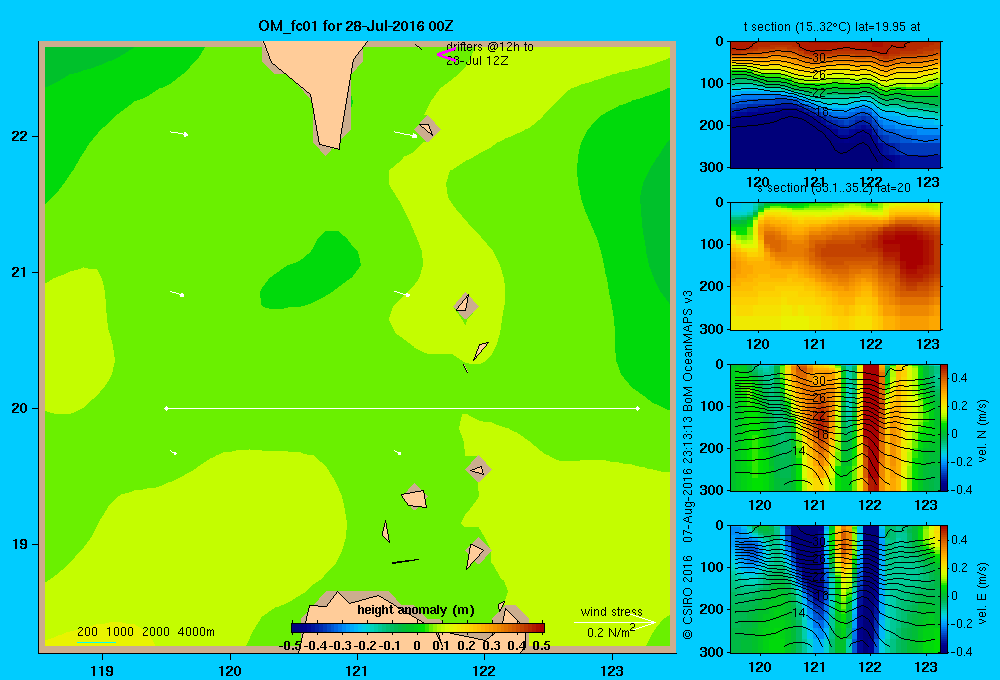Click the island near 19.35N 121.45E
Image resolution: width=1000 pixels, height=680 pixels.
pos(414,497)
